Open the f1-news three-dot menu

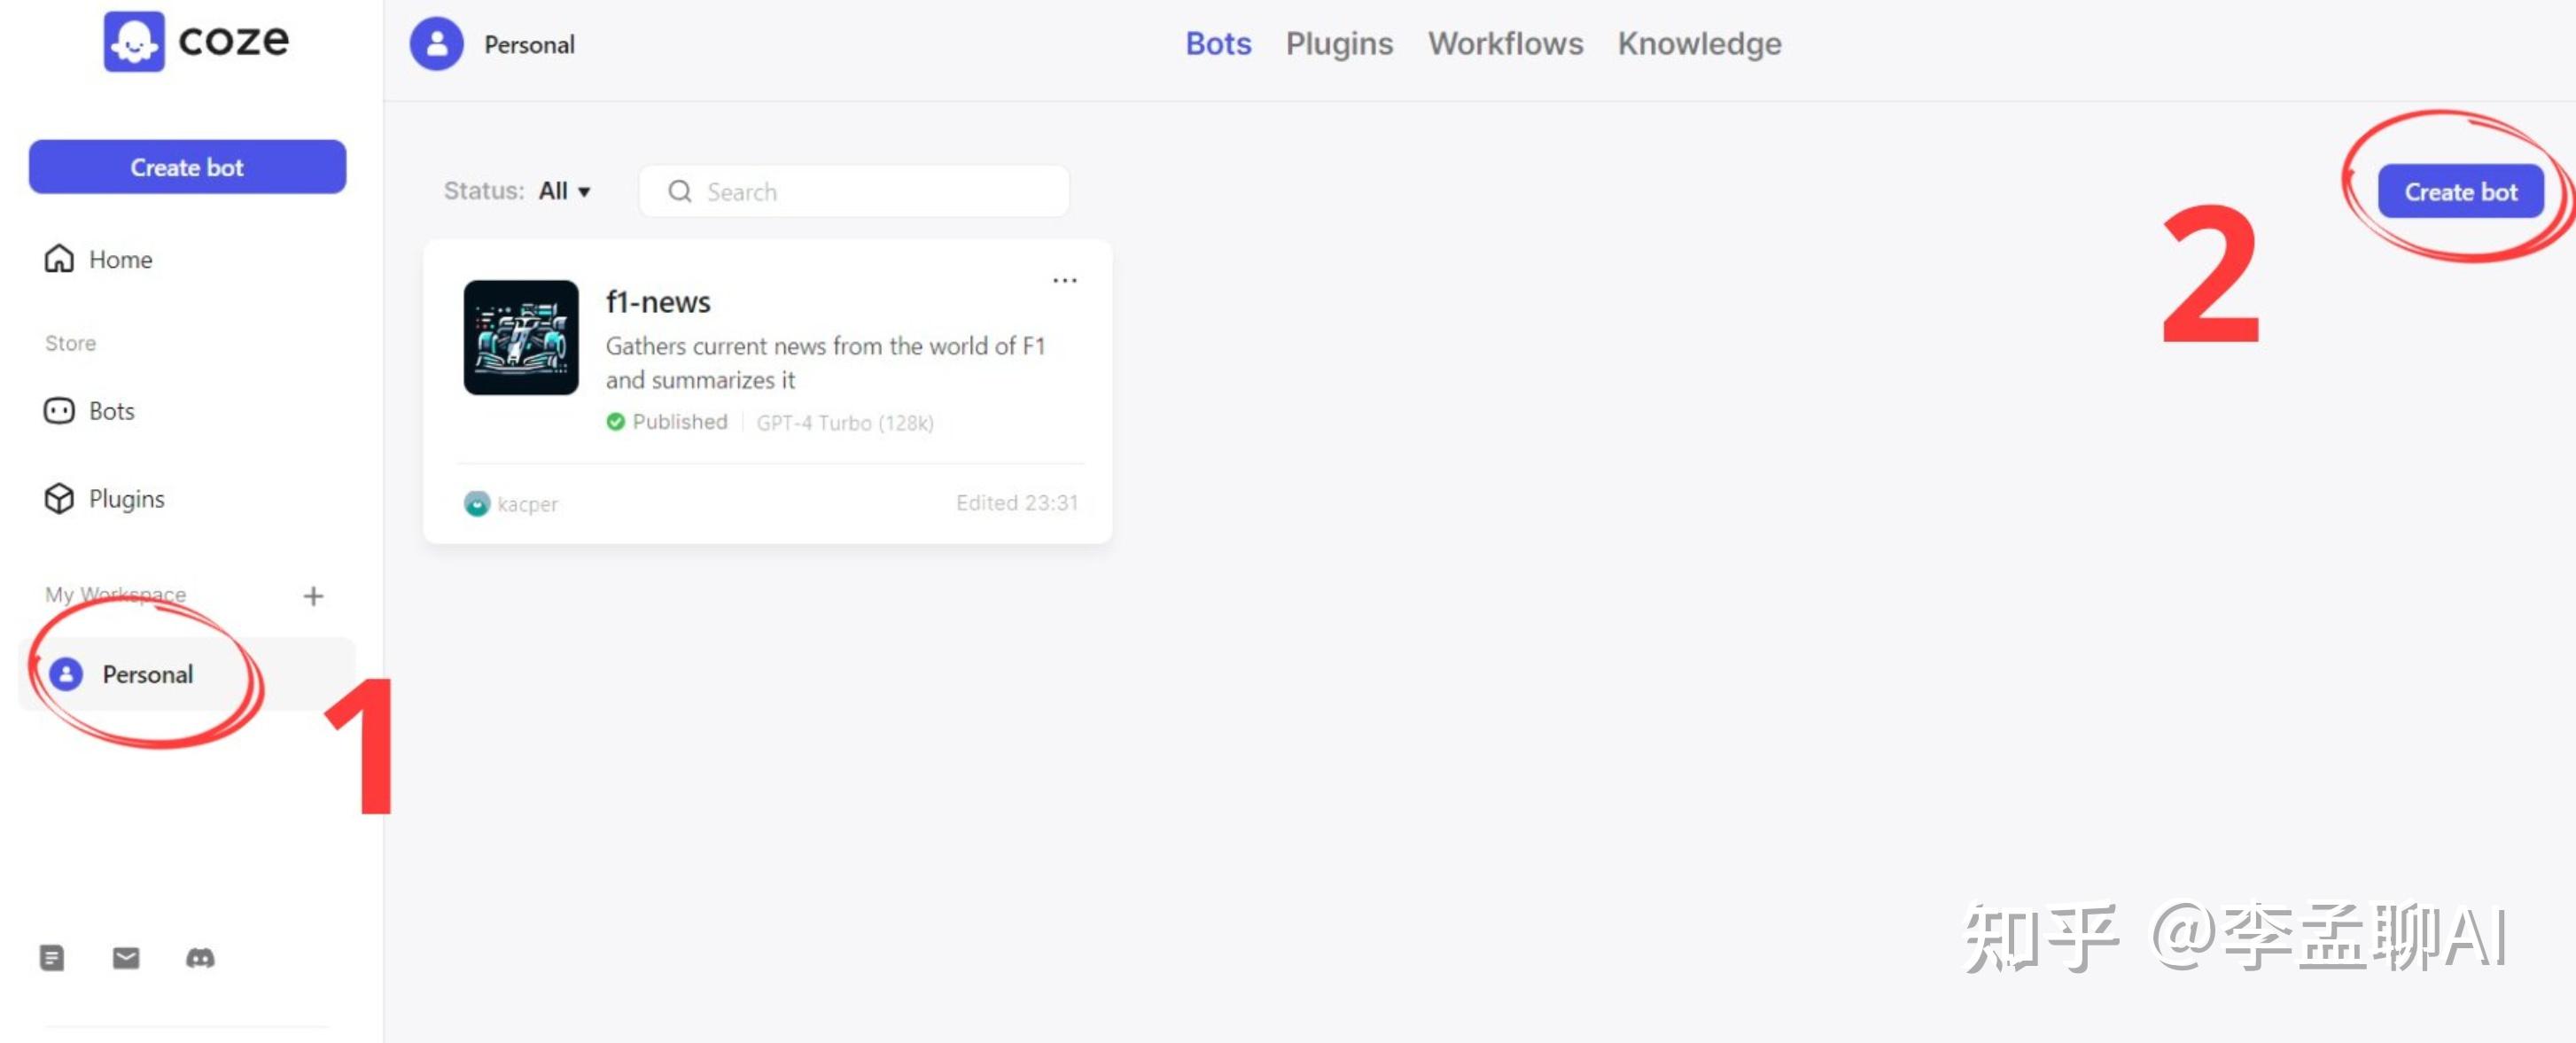(1064, 281)
